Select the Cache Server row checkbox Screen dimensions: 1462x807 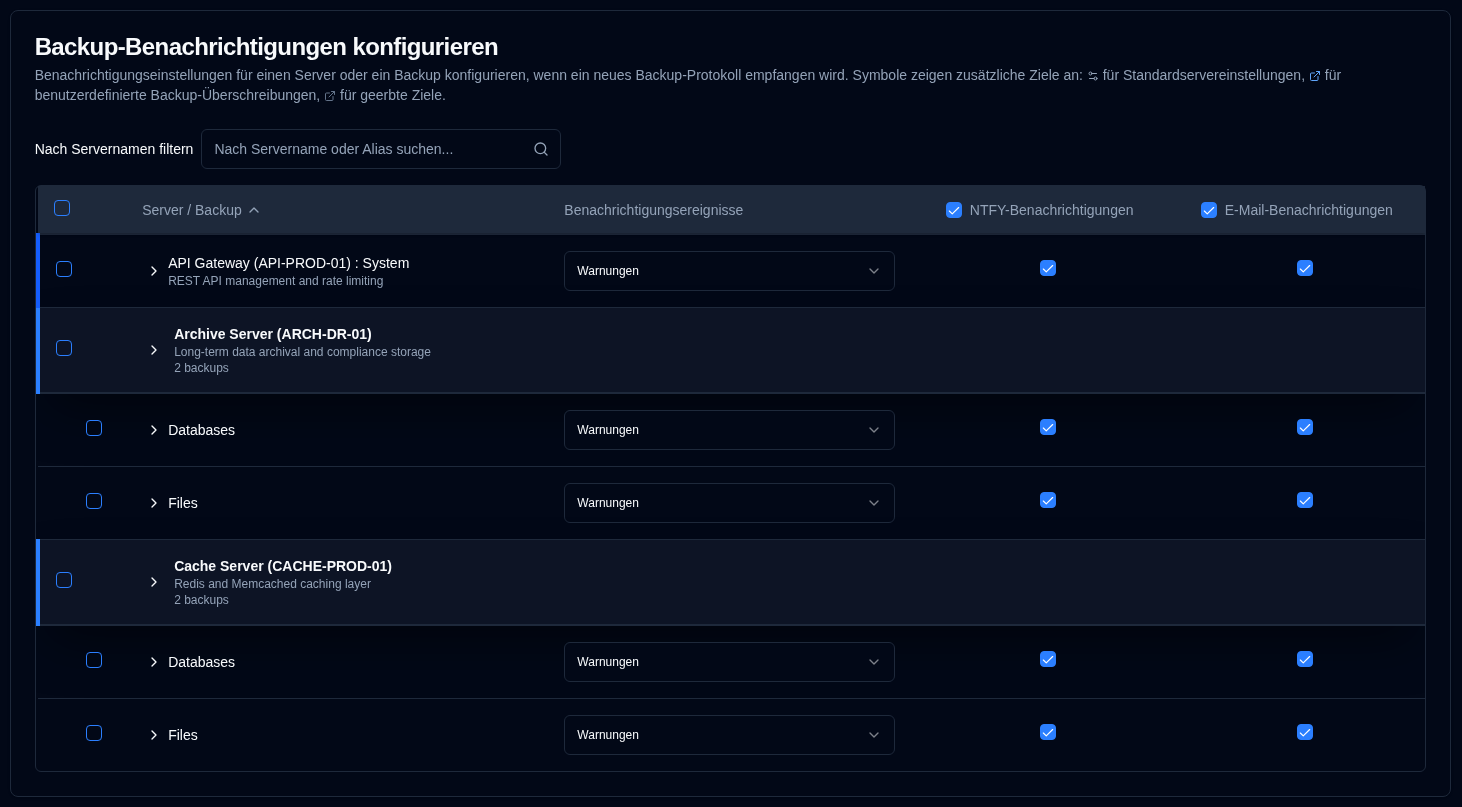(64, 580)
